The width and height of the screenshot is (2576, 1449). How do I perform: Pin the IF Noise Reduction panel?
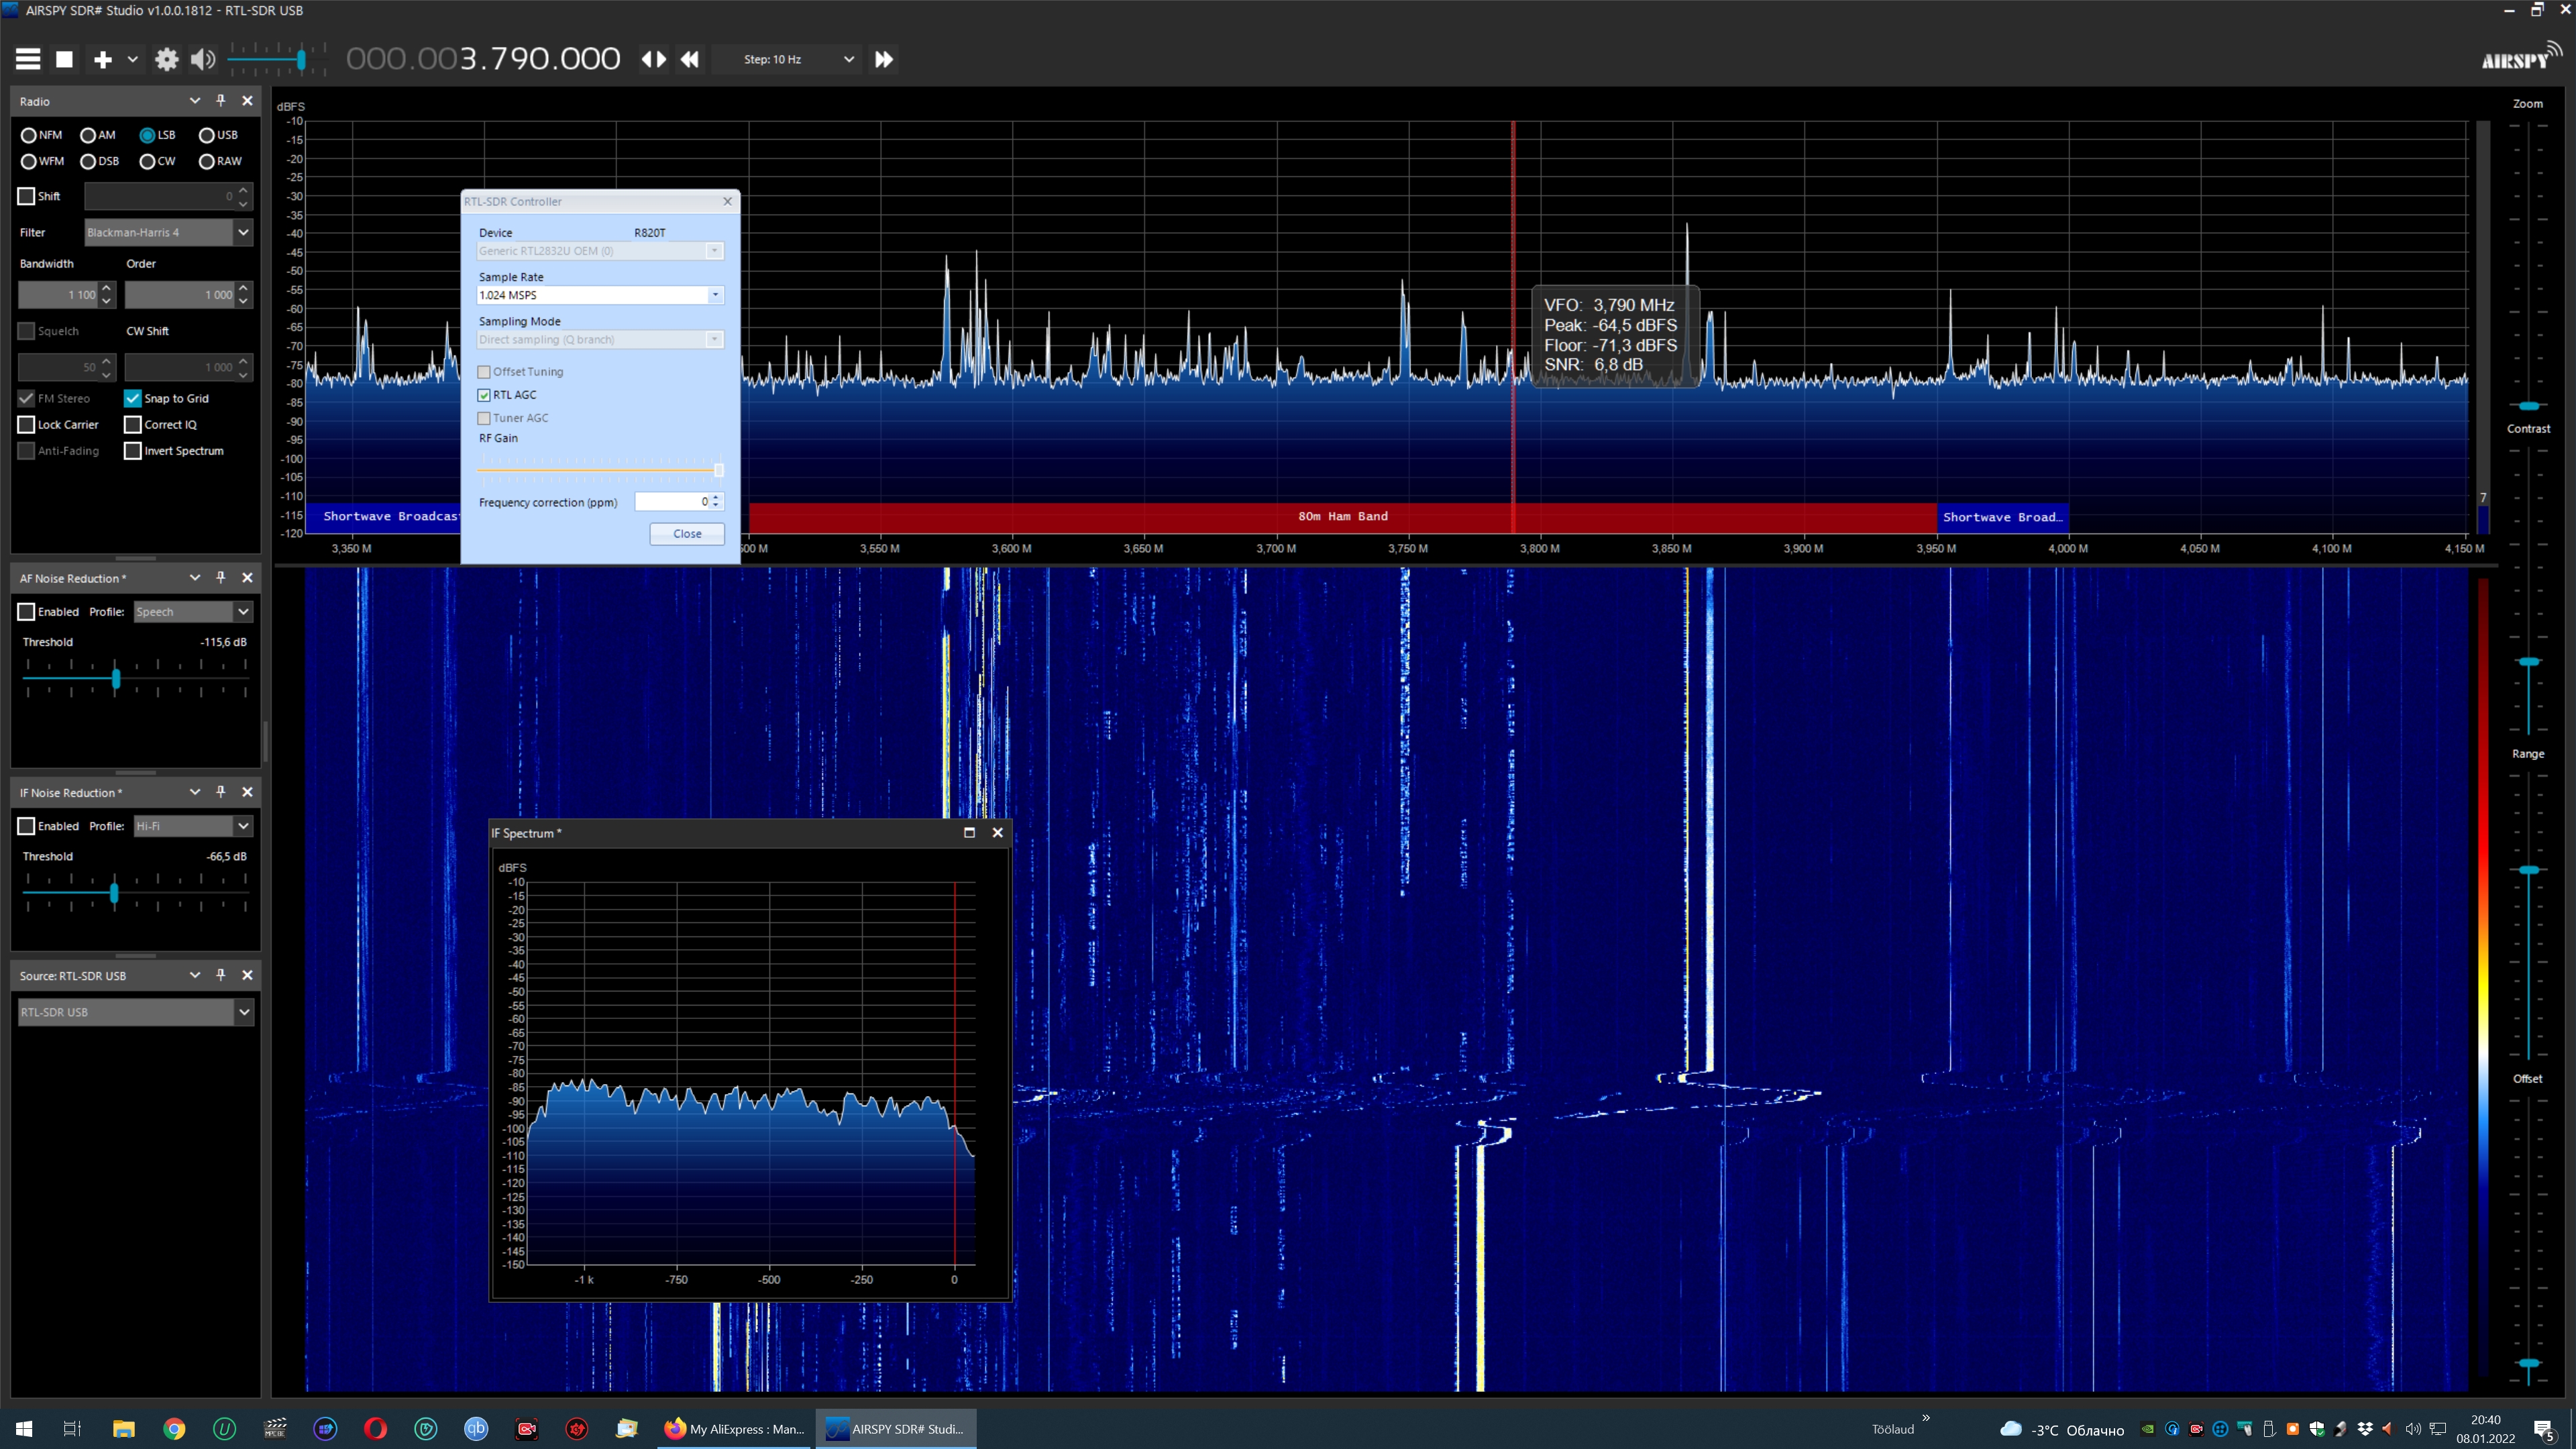(221, 792)
